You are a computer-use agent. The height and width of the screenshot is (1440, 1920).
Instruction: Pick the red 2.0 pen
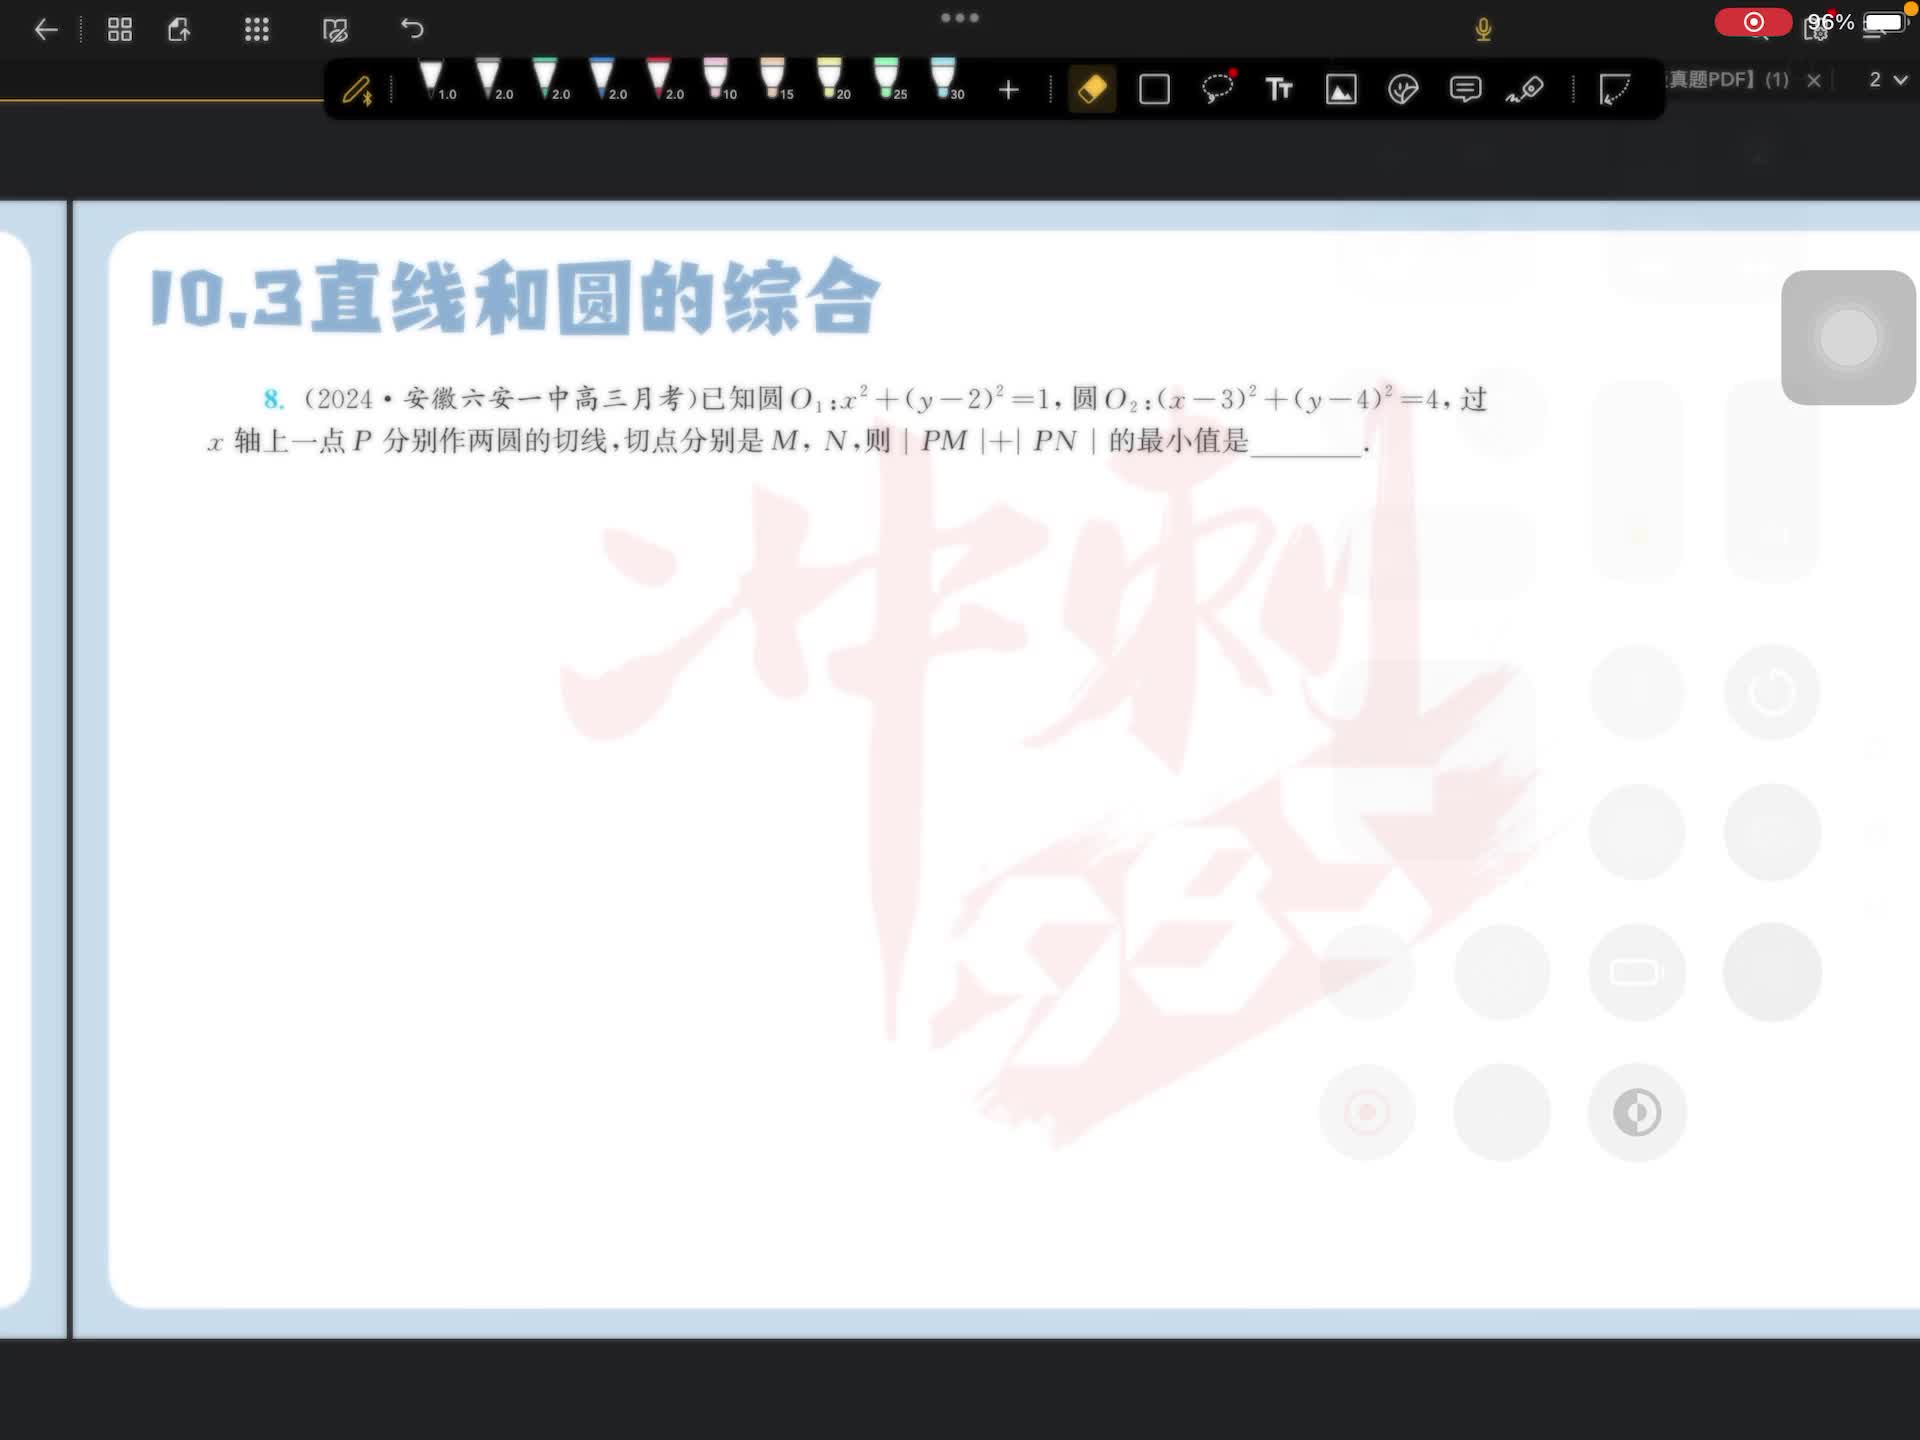660,79
